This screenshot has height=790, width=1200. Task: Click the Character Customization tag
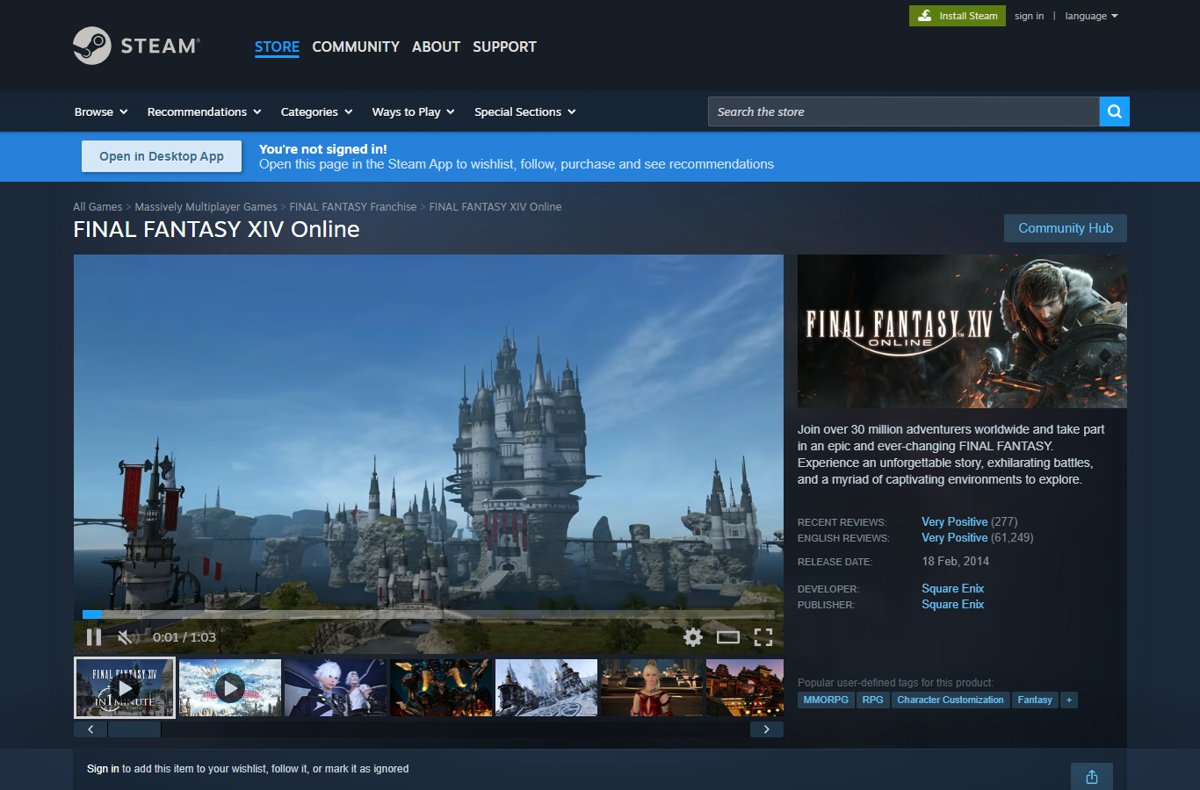pyautogui.click(x=950, y=700)
